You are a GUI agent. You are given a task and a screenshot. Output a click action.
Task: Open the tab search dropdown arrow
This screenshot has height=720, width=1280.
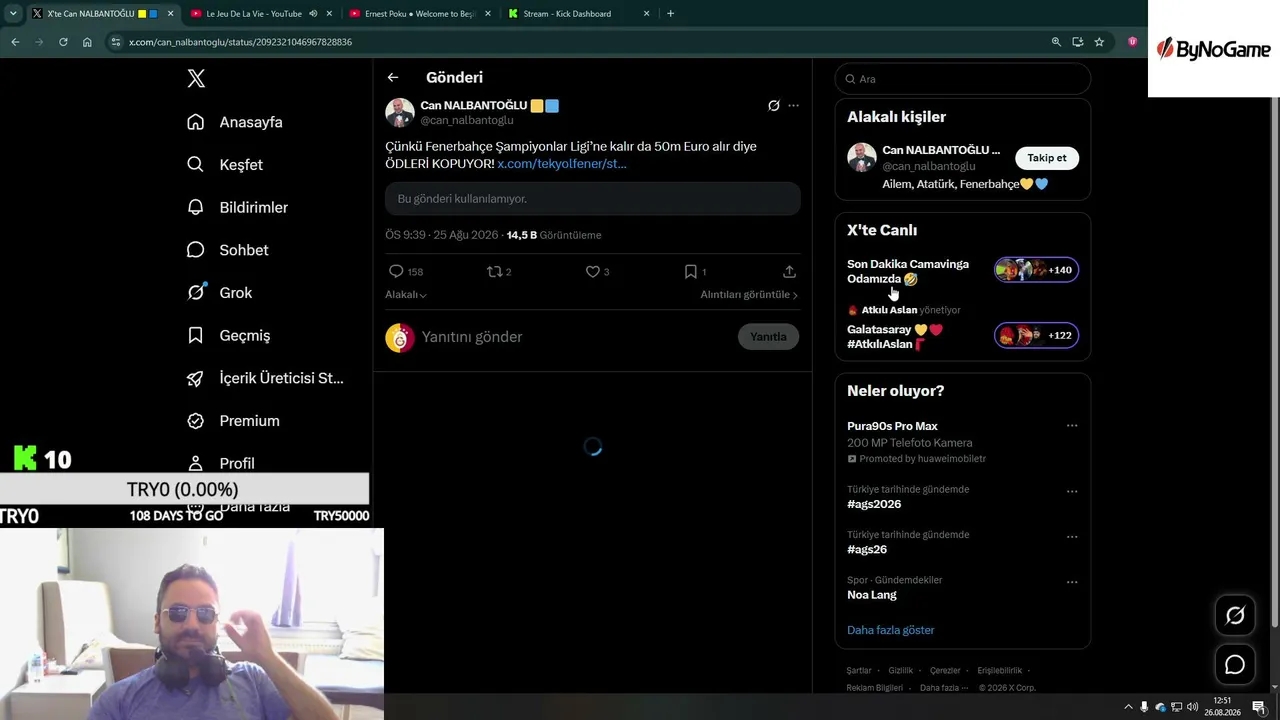(13, 14)
